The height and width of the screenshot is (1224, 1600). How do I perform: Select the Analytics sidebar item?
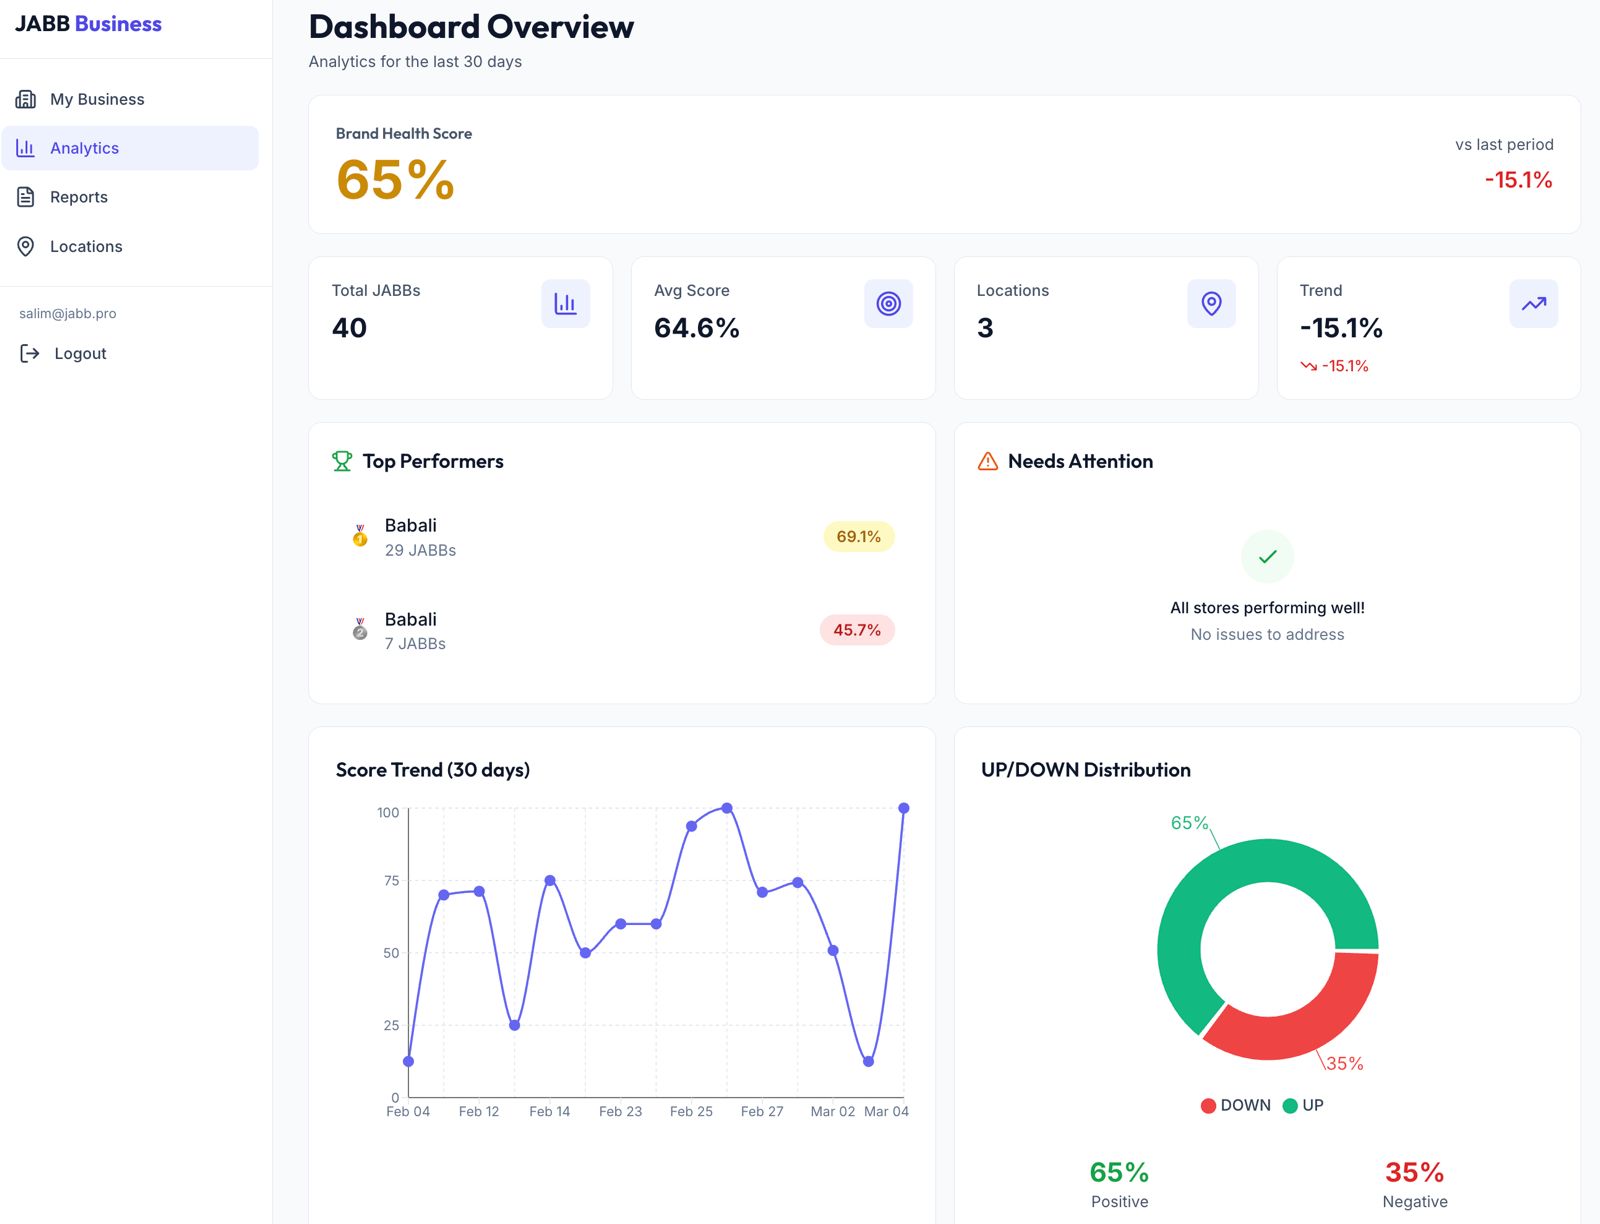(85, 148)
